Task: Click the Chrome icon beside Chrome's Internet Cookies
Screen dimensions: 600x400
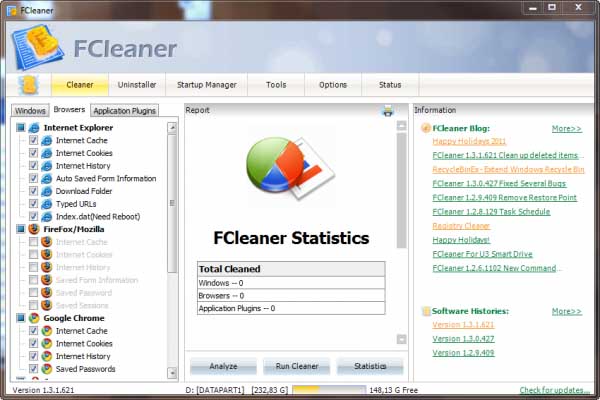Action: [x=47, y=343]
